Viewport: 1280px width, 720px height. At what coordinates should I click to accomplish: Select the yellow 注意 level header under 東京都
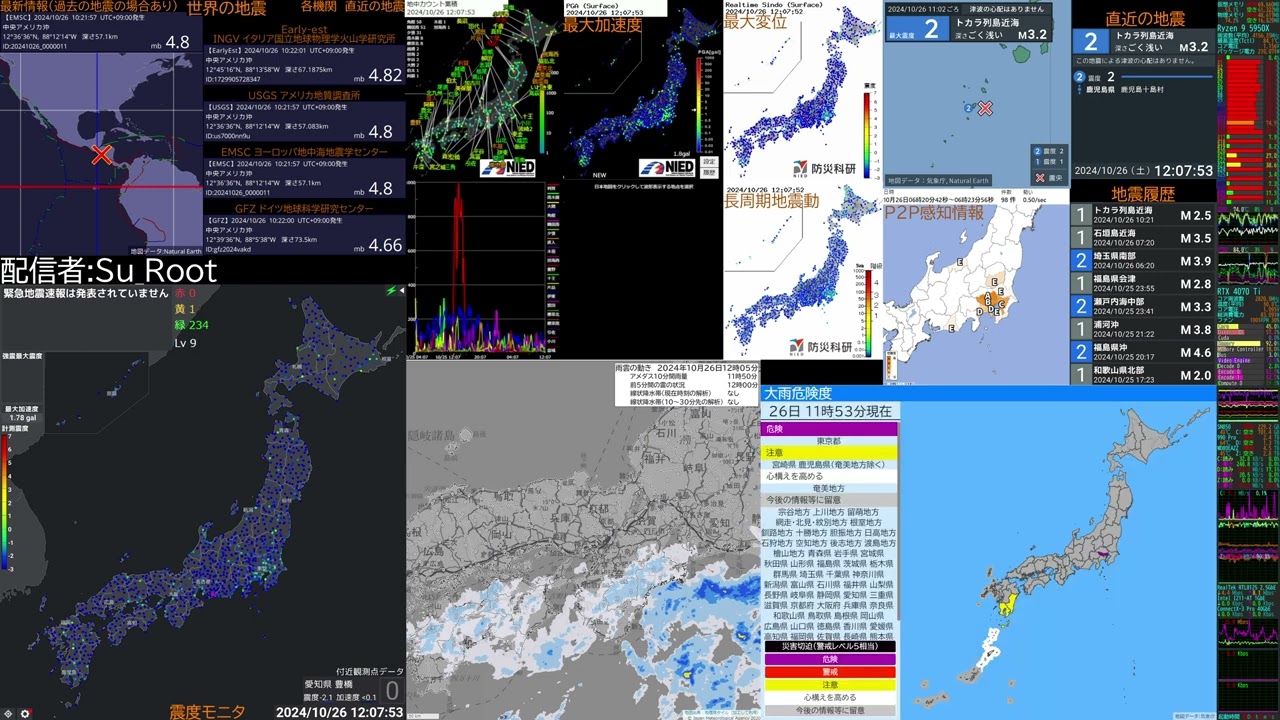click(830, 453)
